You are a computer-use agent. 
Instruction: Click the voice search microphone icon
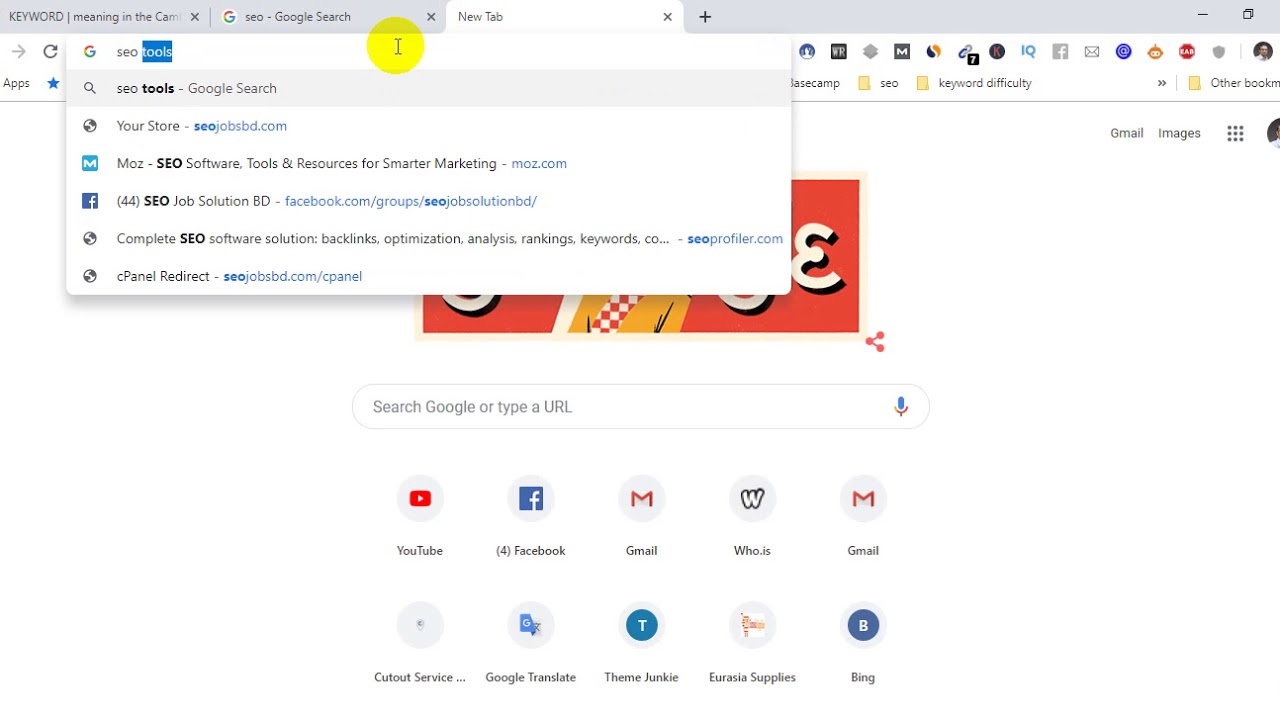901,406
